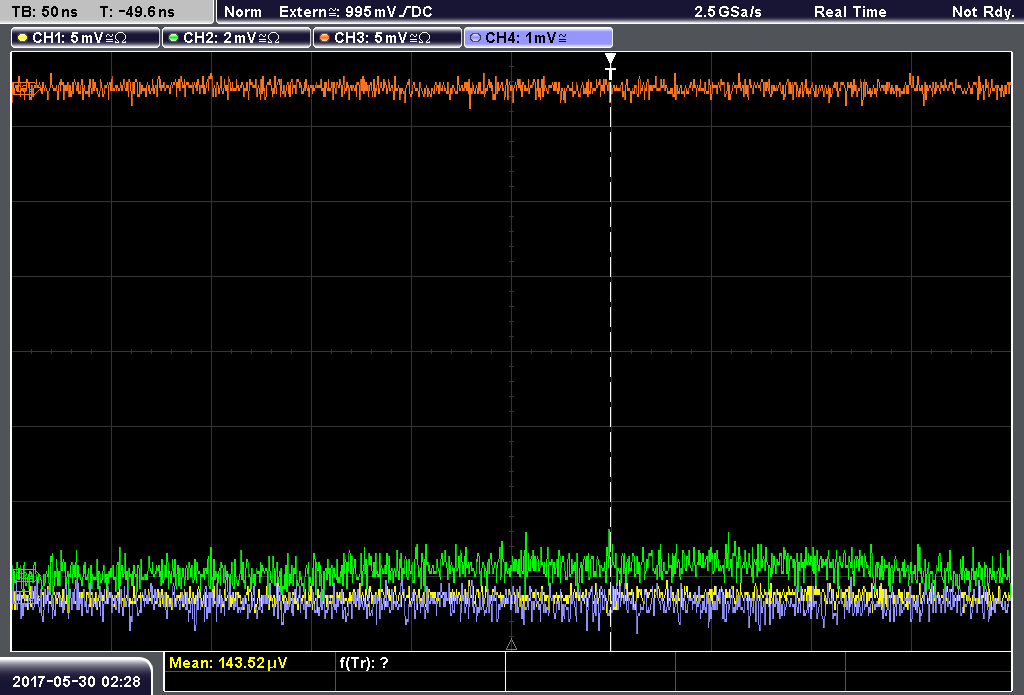This screenshot has height=695, width=1024.
Task: Select the CH3: 5 mV channel tab
Action: [x=387, y=38]
